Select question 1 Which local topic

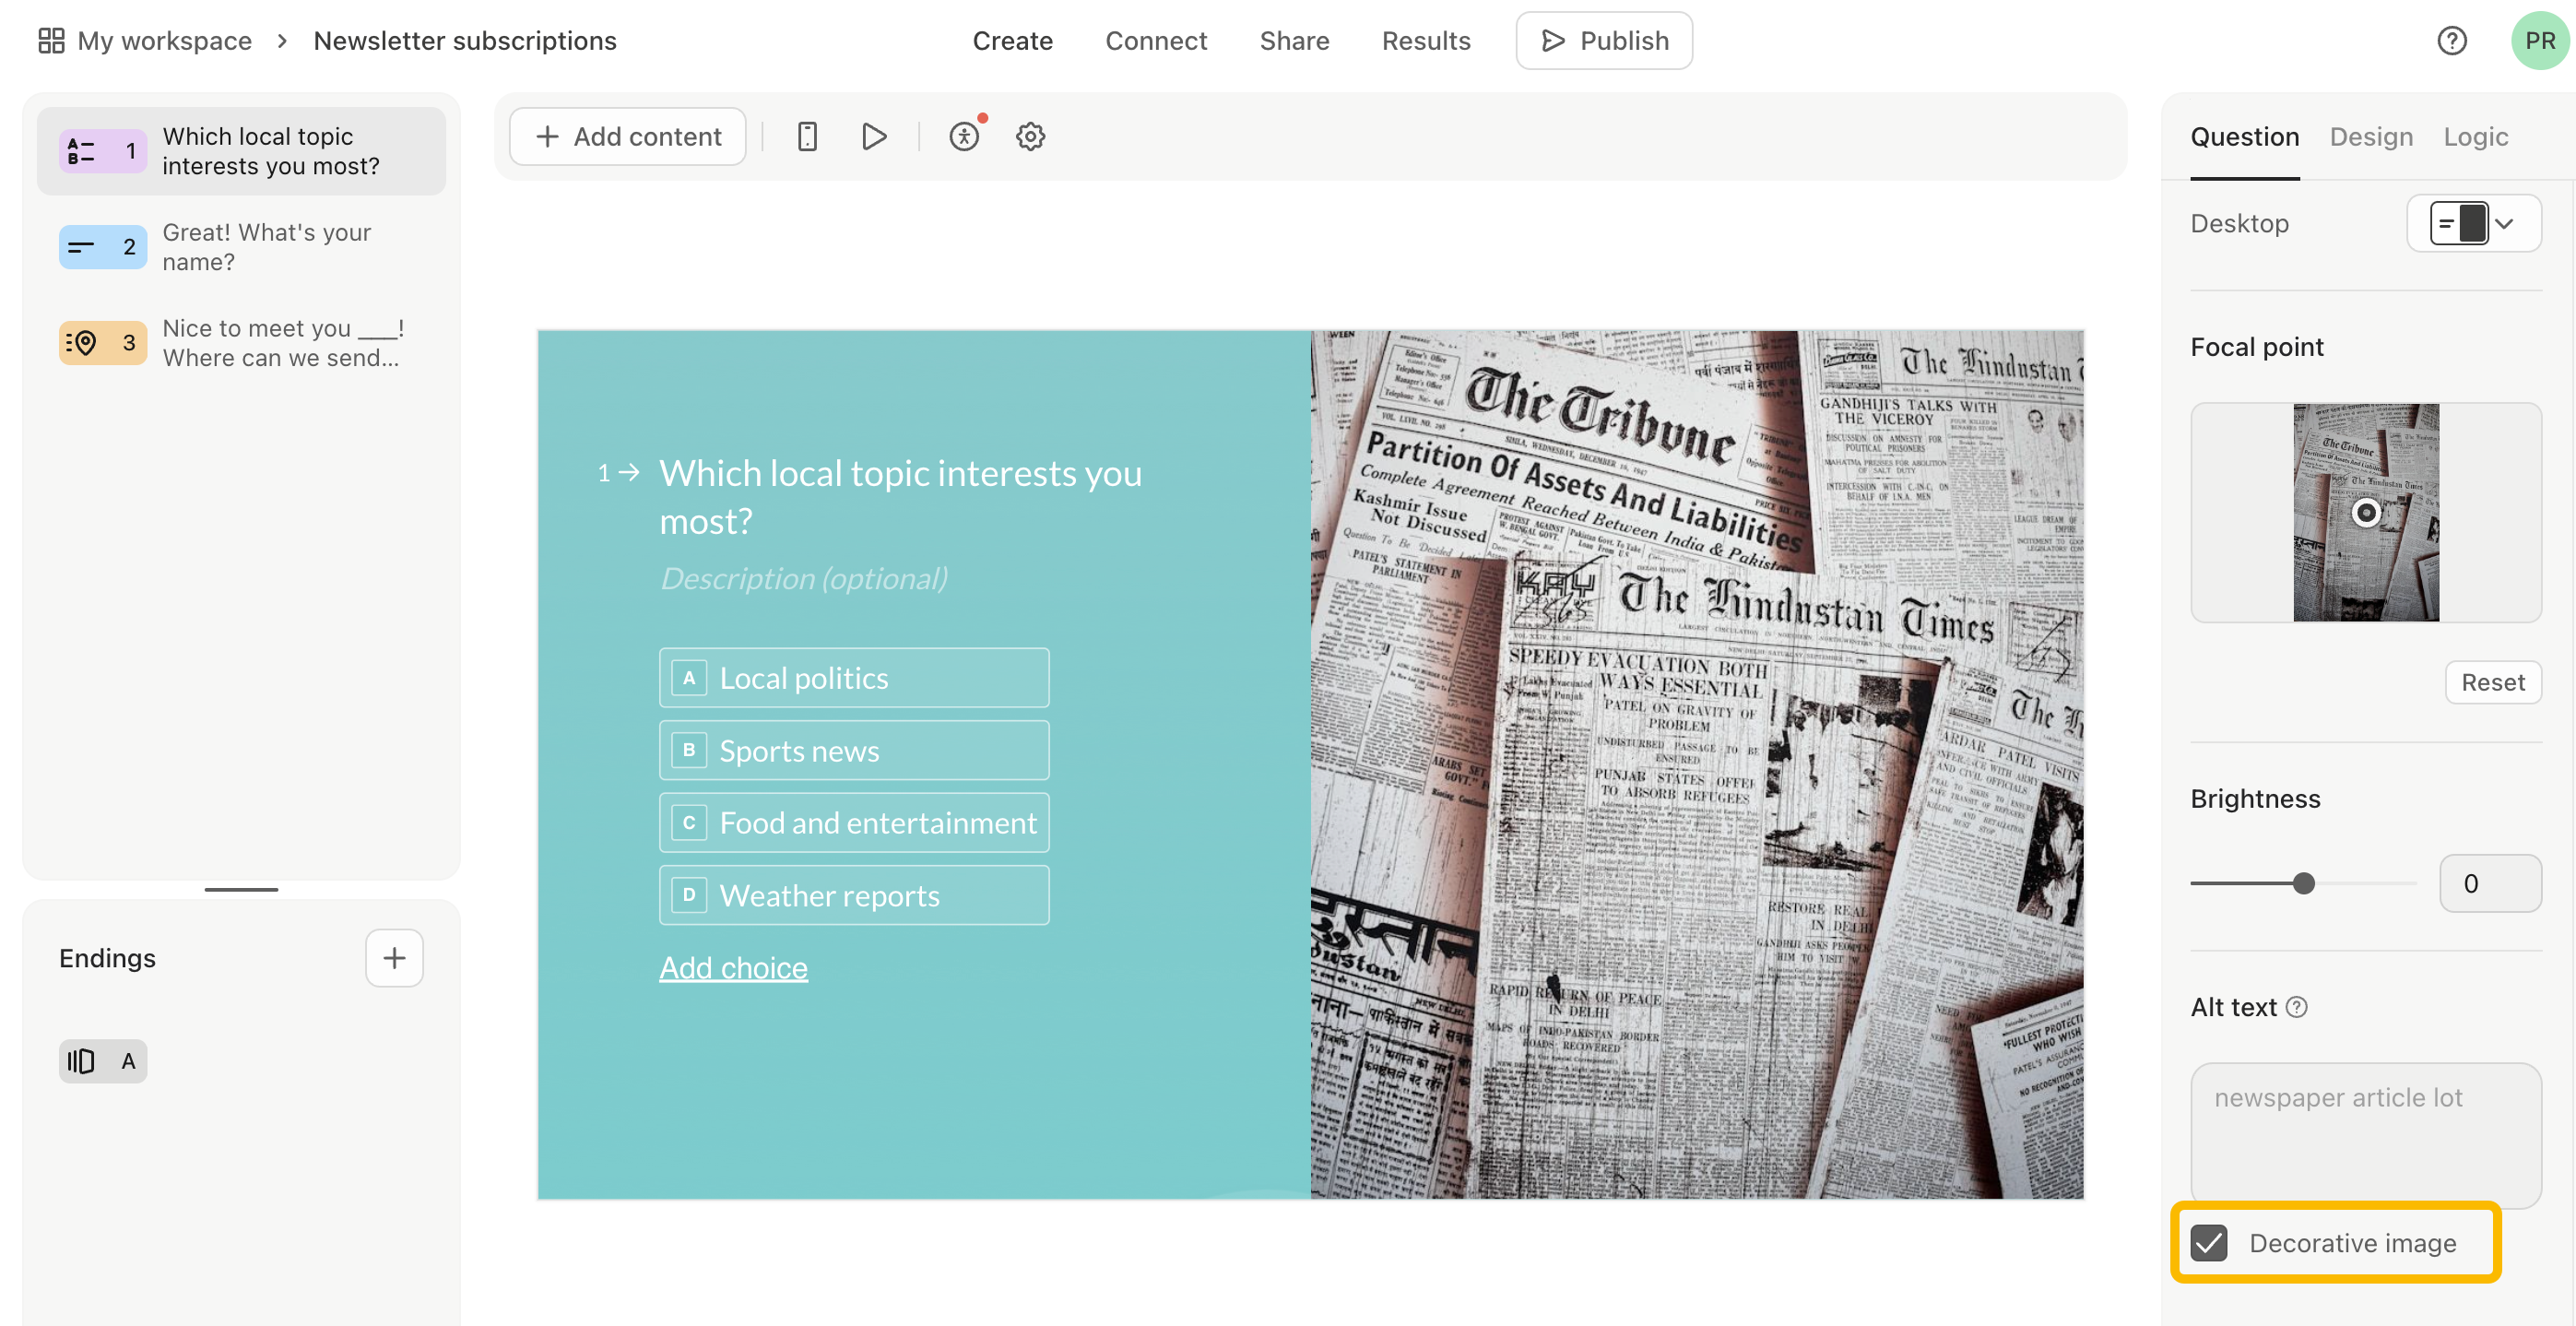click(241, 151)
